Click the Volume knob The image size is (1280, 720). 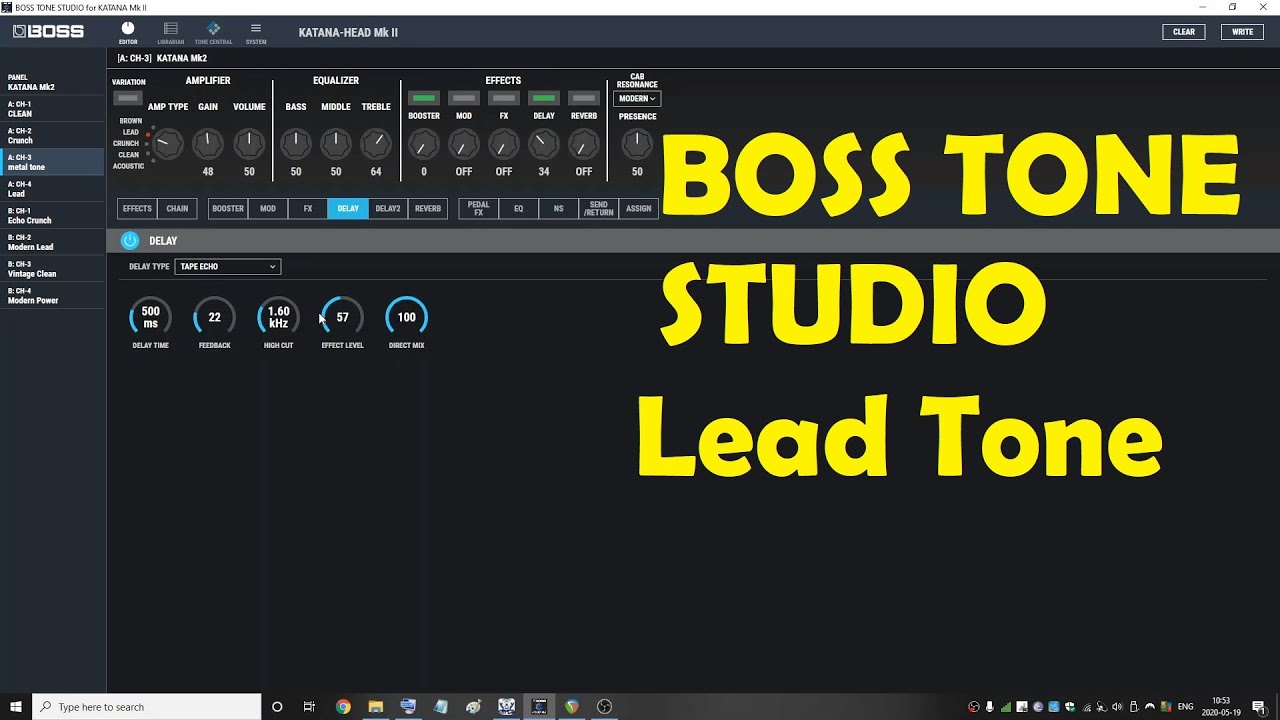coord(249,144)
